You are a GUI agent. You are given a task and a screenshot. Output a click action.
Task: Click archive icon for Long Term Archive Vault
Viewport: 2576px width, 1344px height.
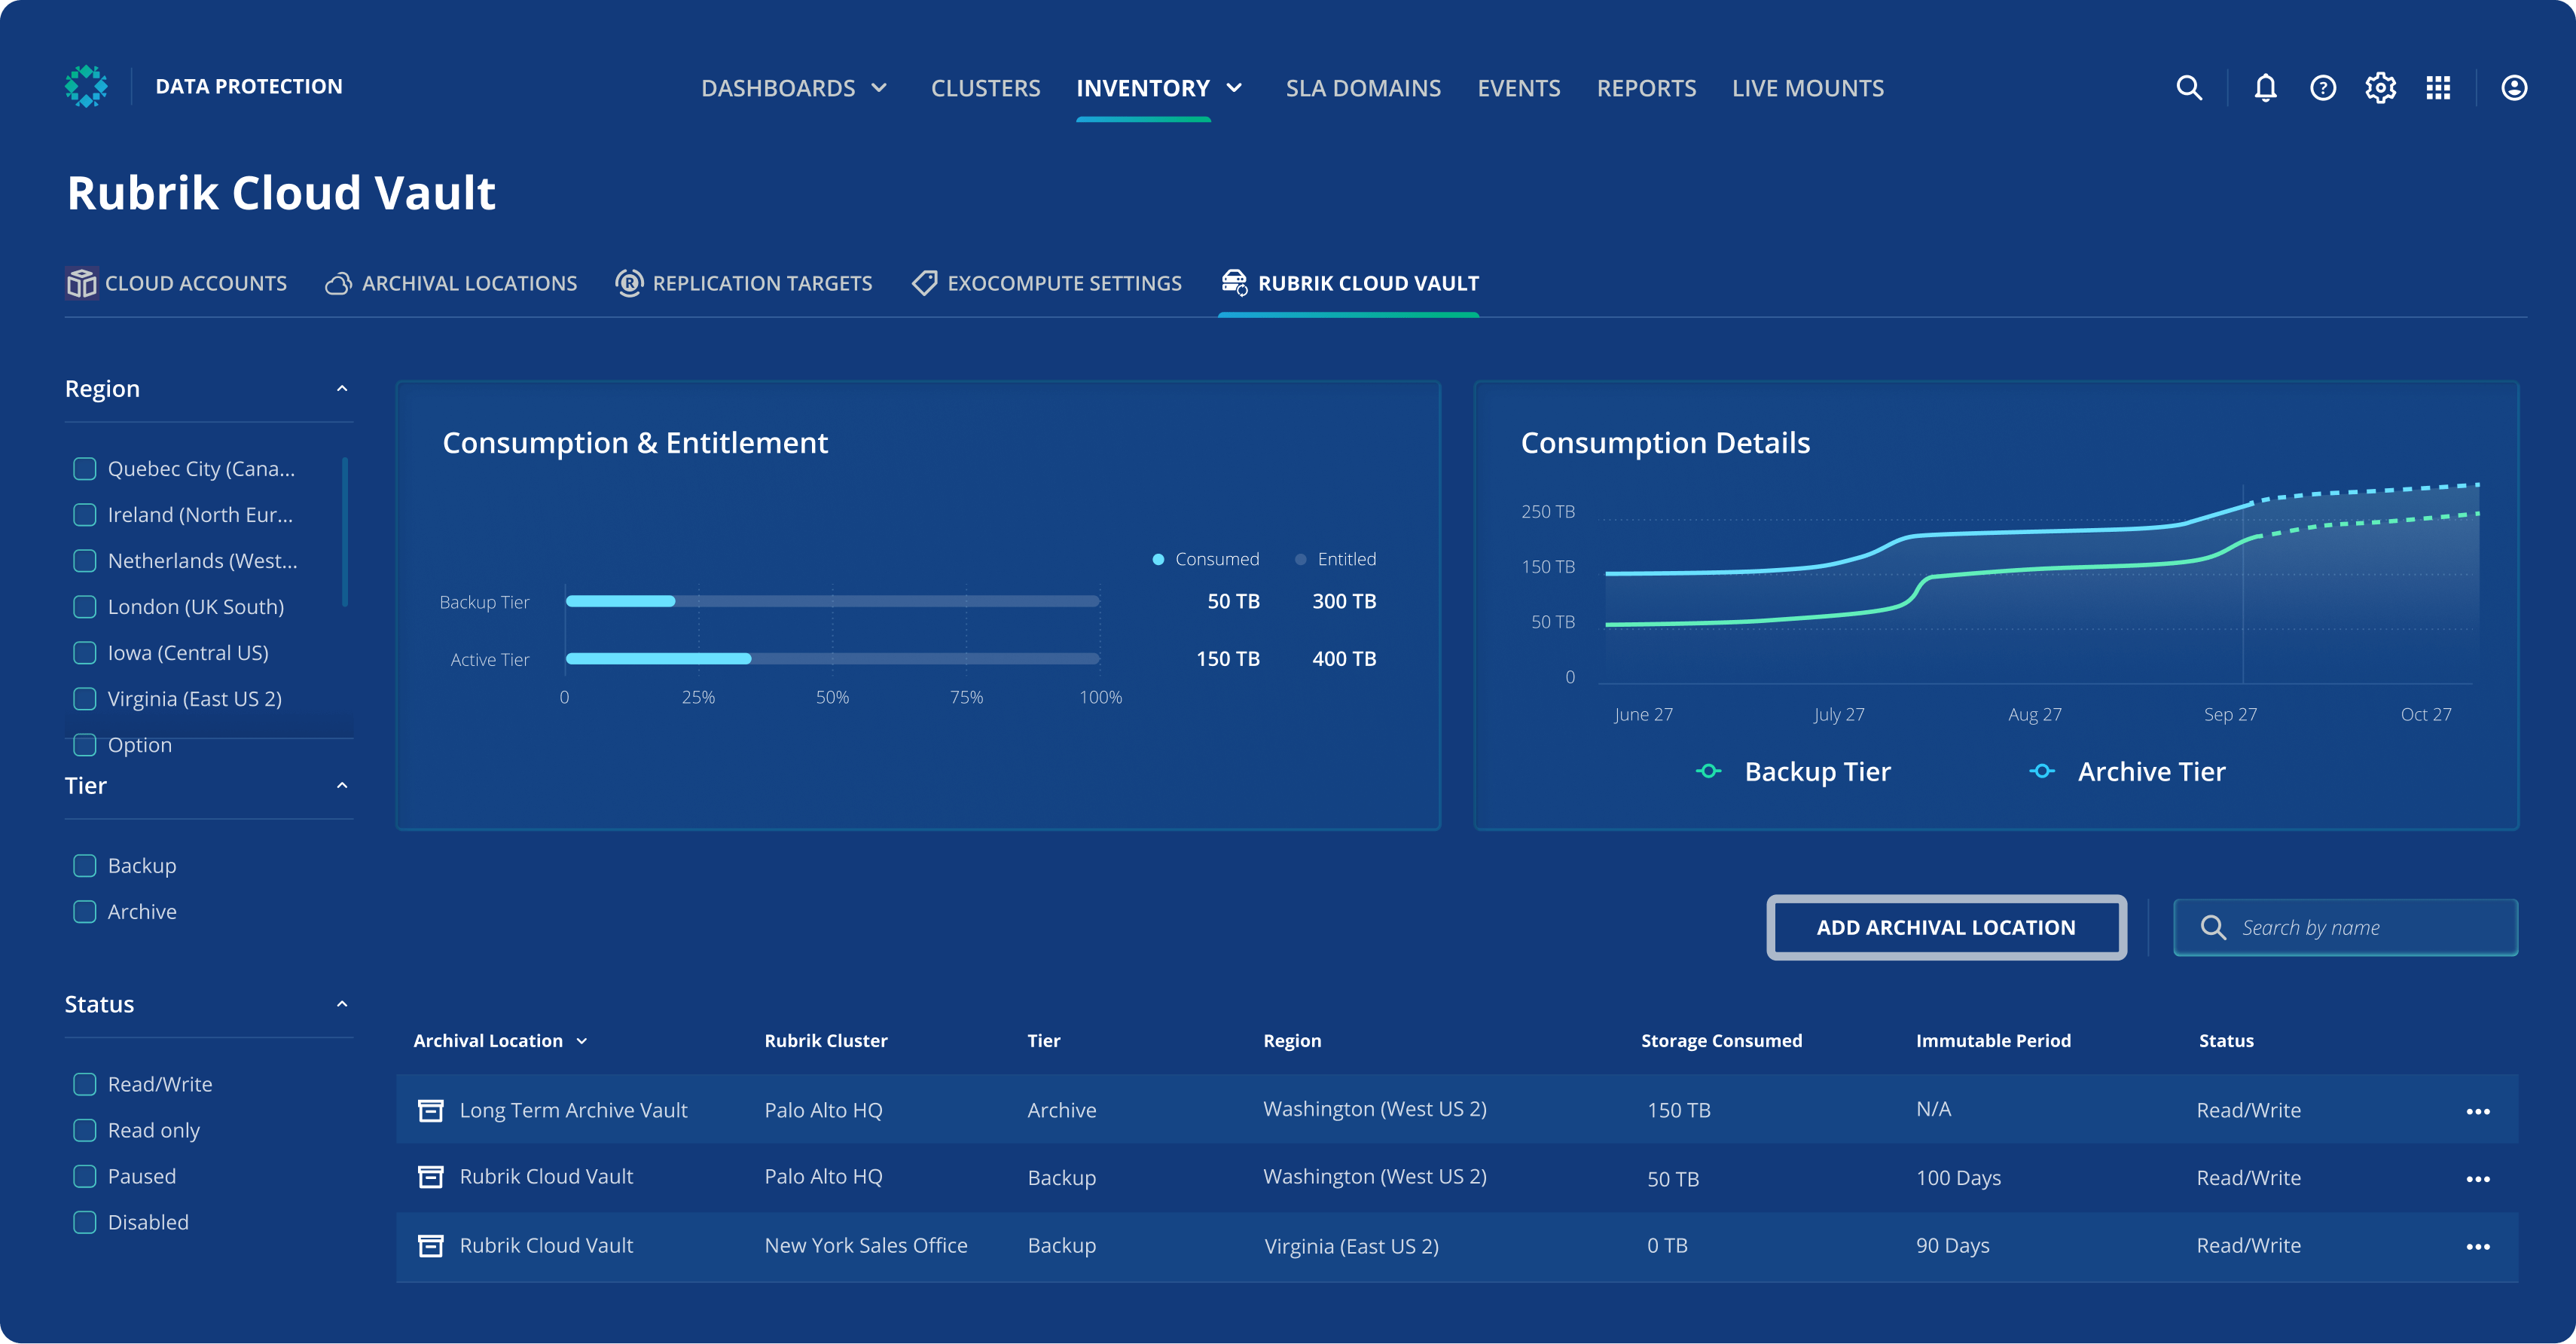(430, 1110)
